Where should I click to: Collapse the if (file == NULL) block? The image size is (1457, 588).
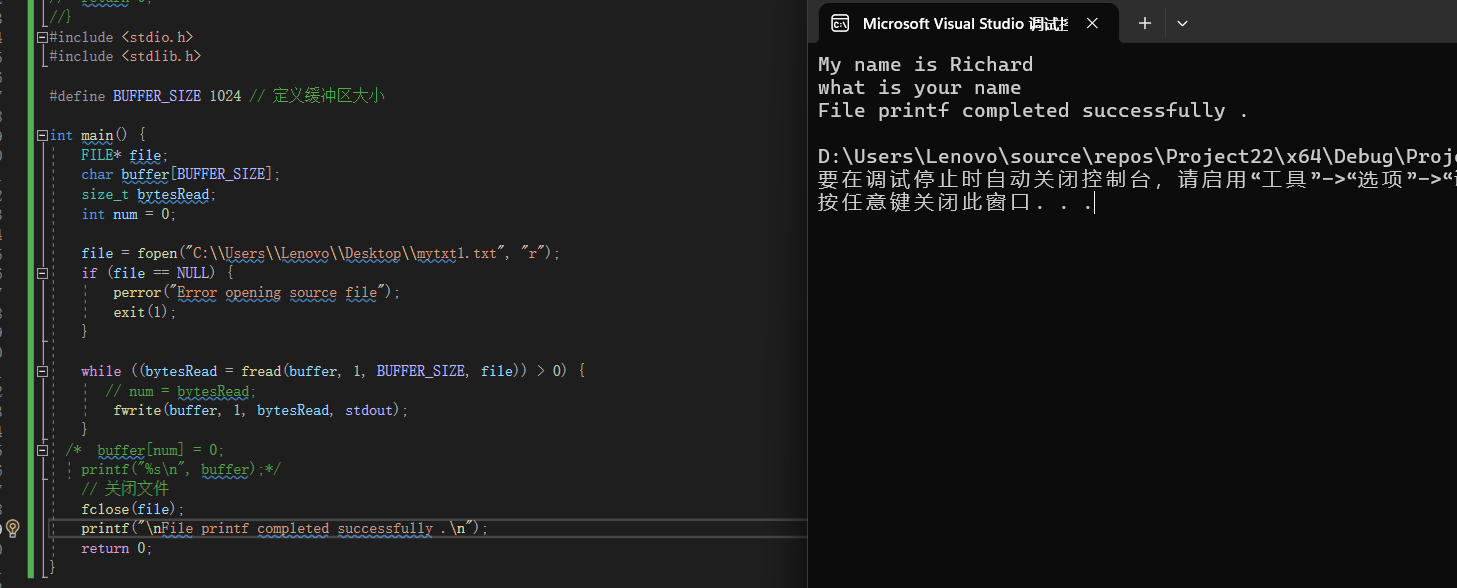click(x=42, y=273)
